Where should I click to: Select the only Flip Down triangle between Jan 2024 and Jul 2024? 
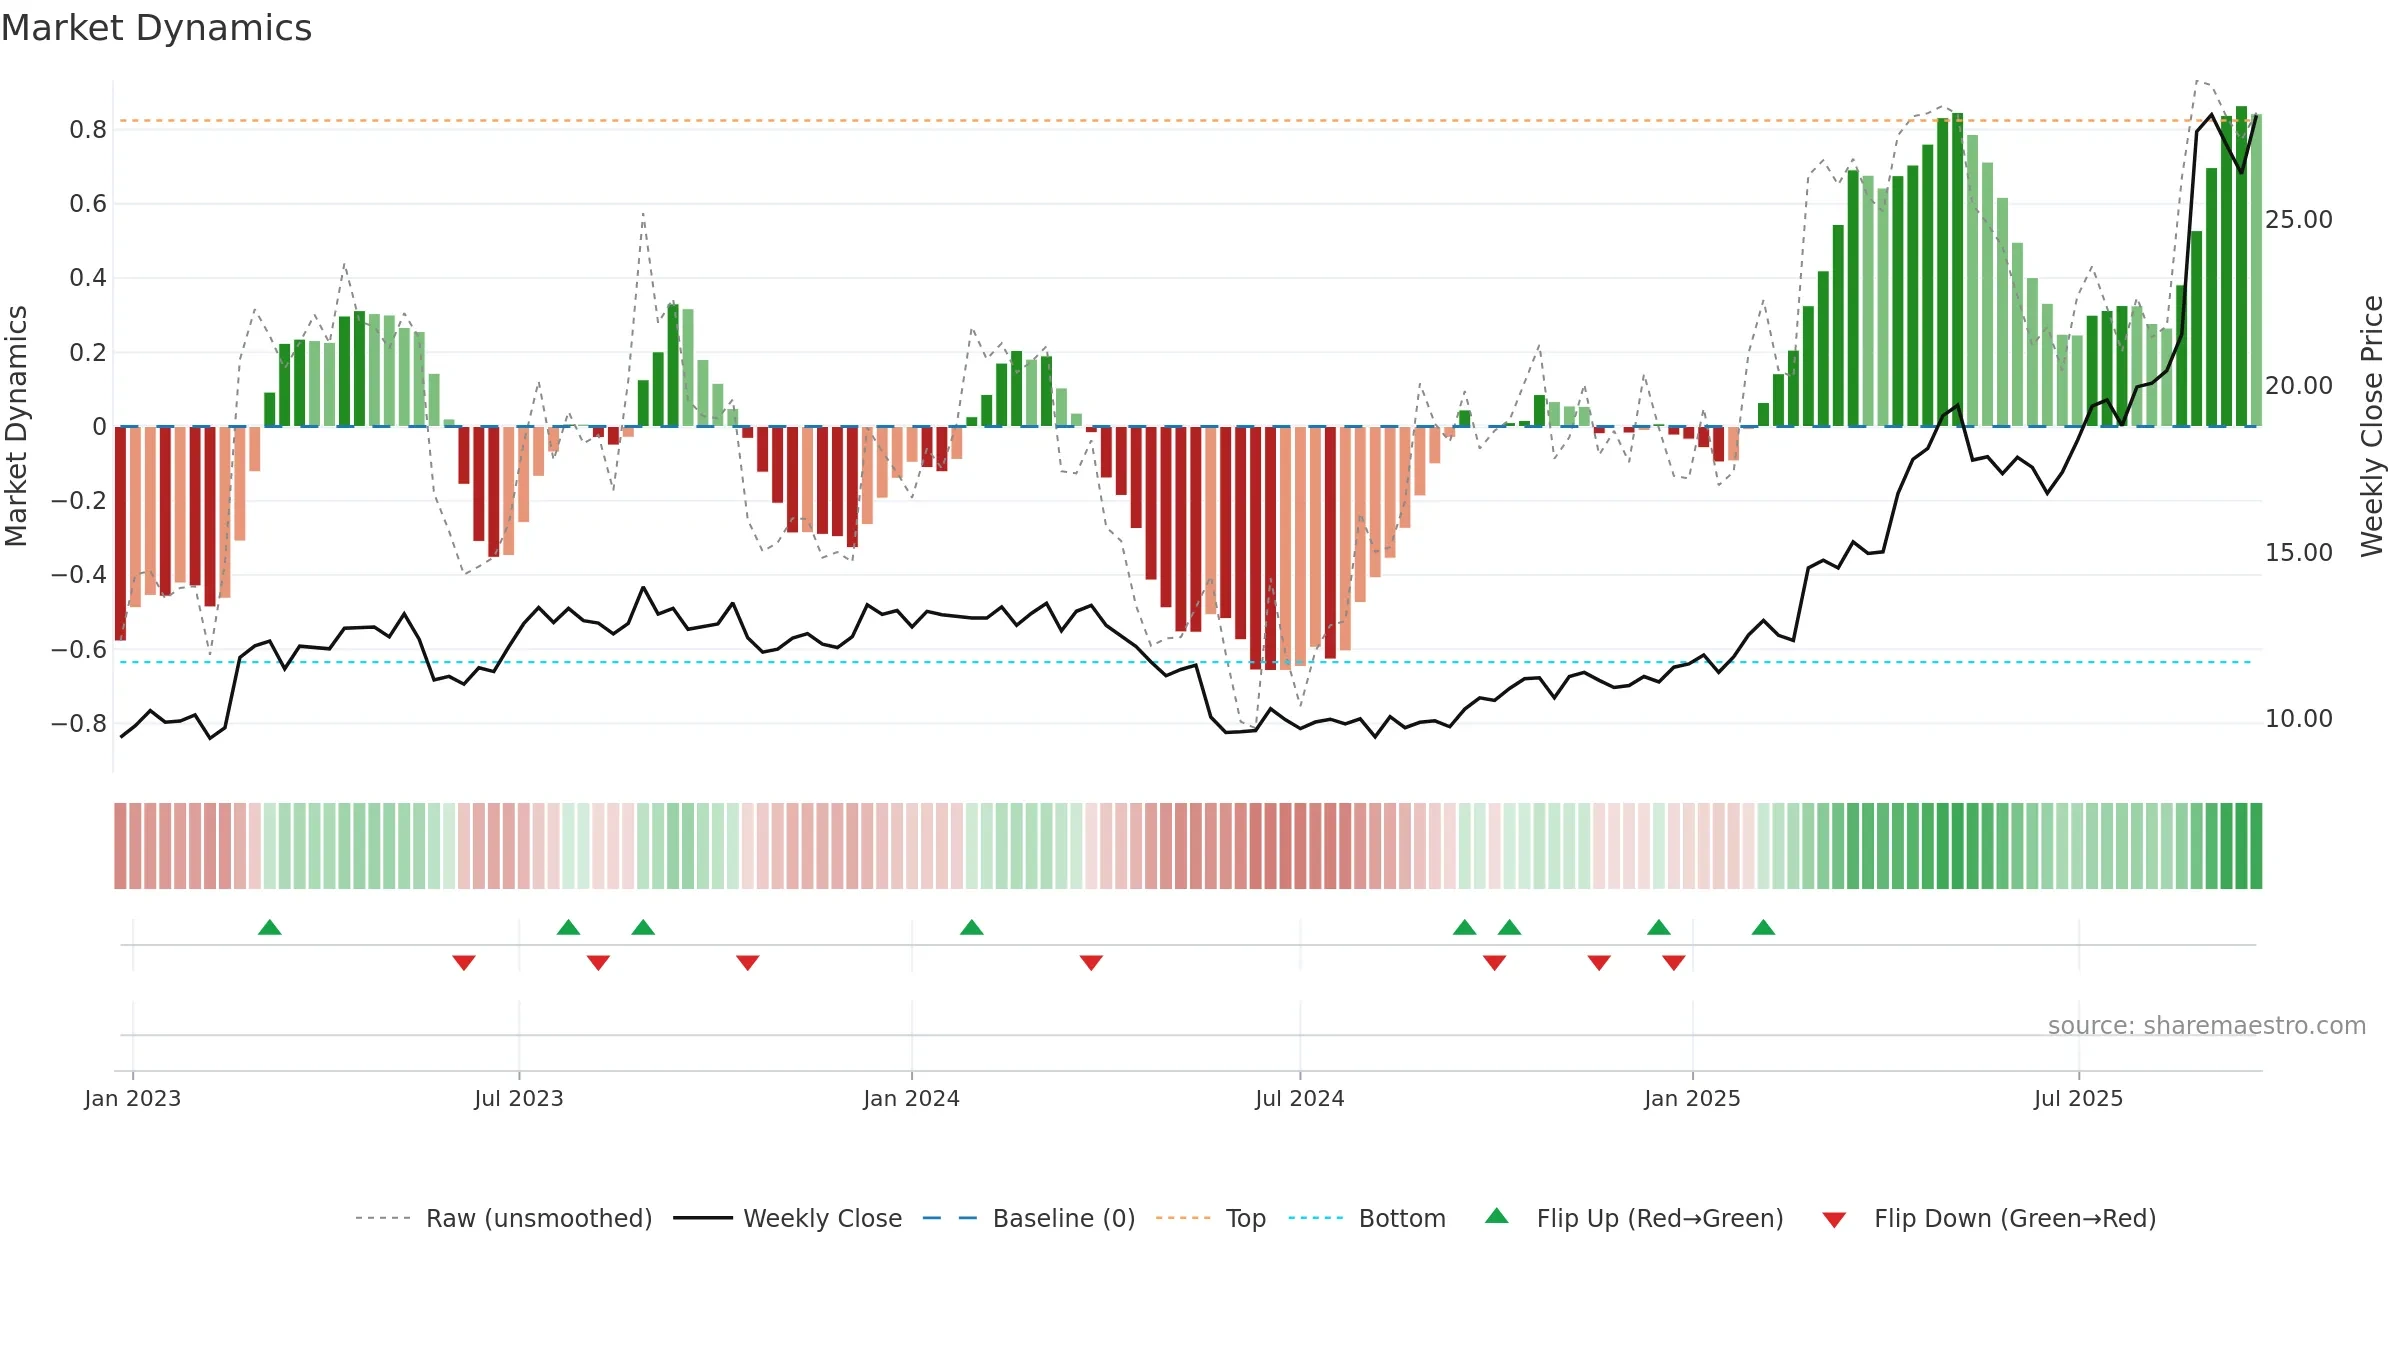pyautogui.click(x=1091, y=962)
